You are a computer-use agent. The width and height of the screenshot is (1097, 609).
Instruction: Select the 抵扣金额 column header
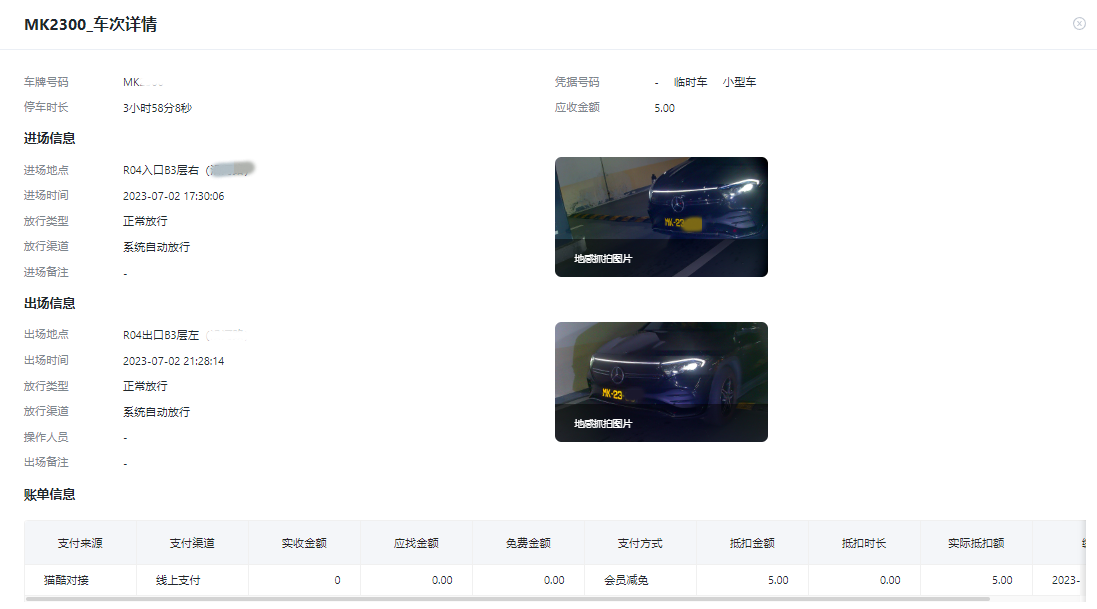pyautogui.click(x=751, y=543)
